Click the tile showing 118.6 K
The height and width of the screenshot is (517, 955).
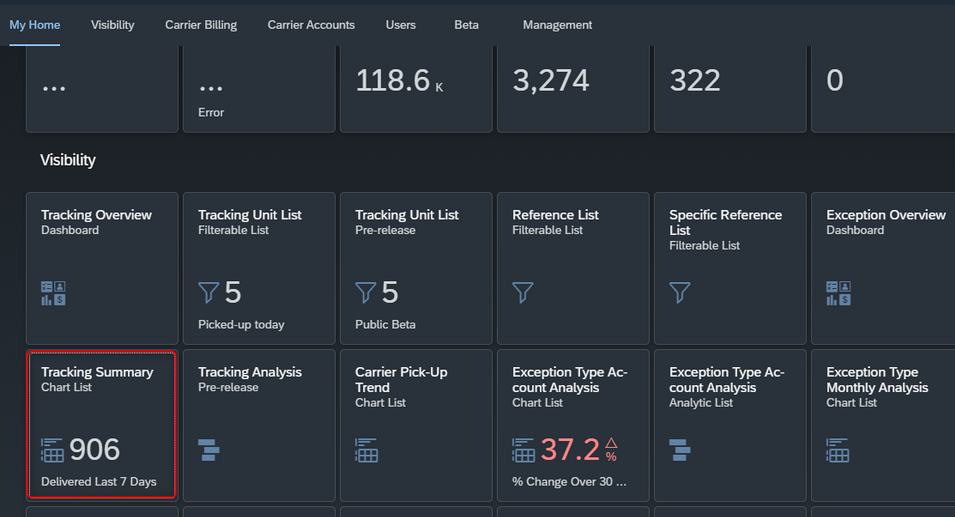[x=416, y=89]
